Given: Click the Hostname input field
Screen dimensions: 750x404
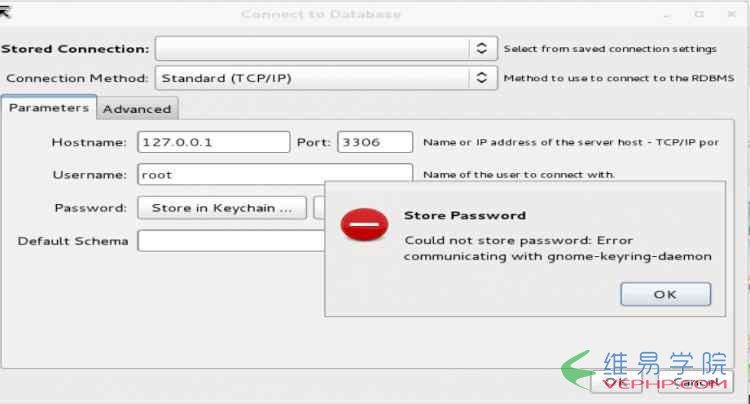Looking at the screenshot, I should click(213, 142).
